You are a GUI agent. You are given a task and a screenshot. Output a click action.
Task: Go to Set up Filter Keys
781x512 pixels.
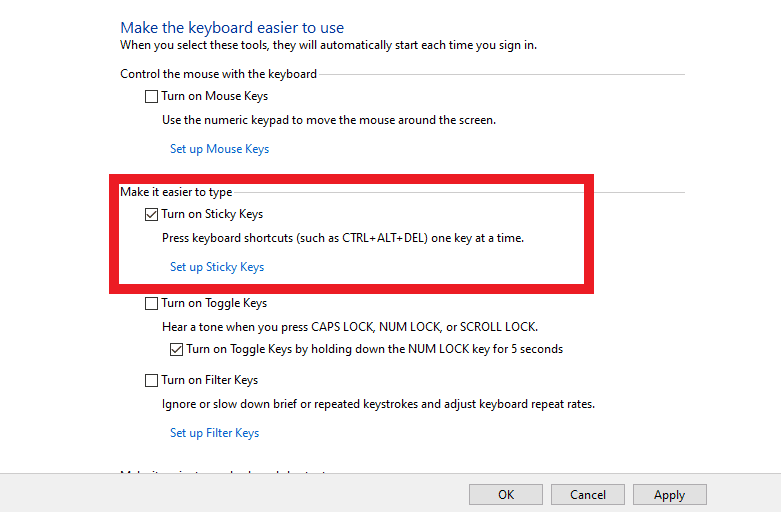(x=214, y=433)
